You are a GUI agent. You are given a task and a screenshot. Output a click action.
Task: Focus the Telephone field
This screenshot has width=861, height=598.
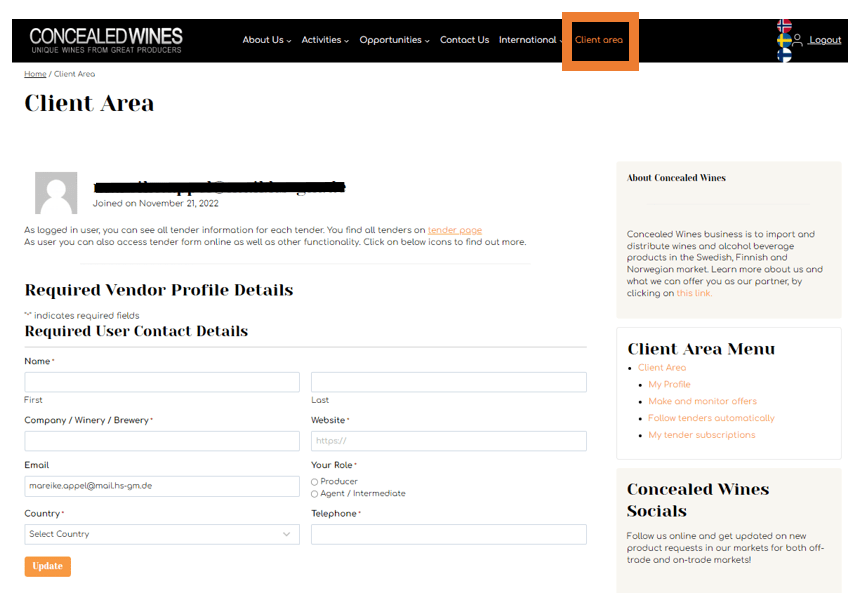[x=449, y=534]
